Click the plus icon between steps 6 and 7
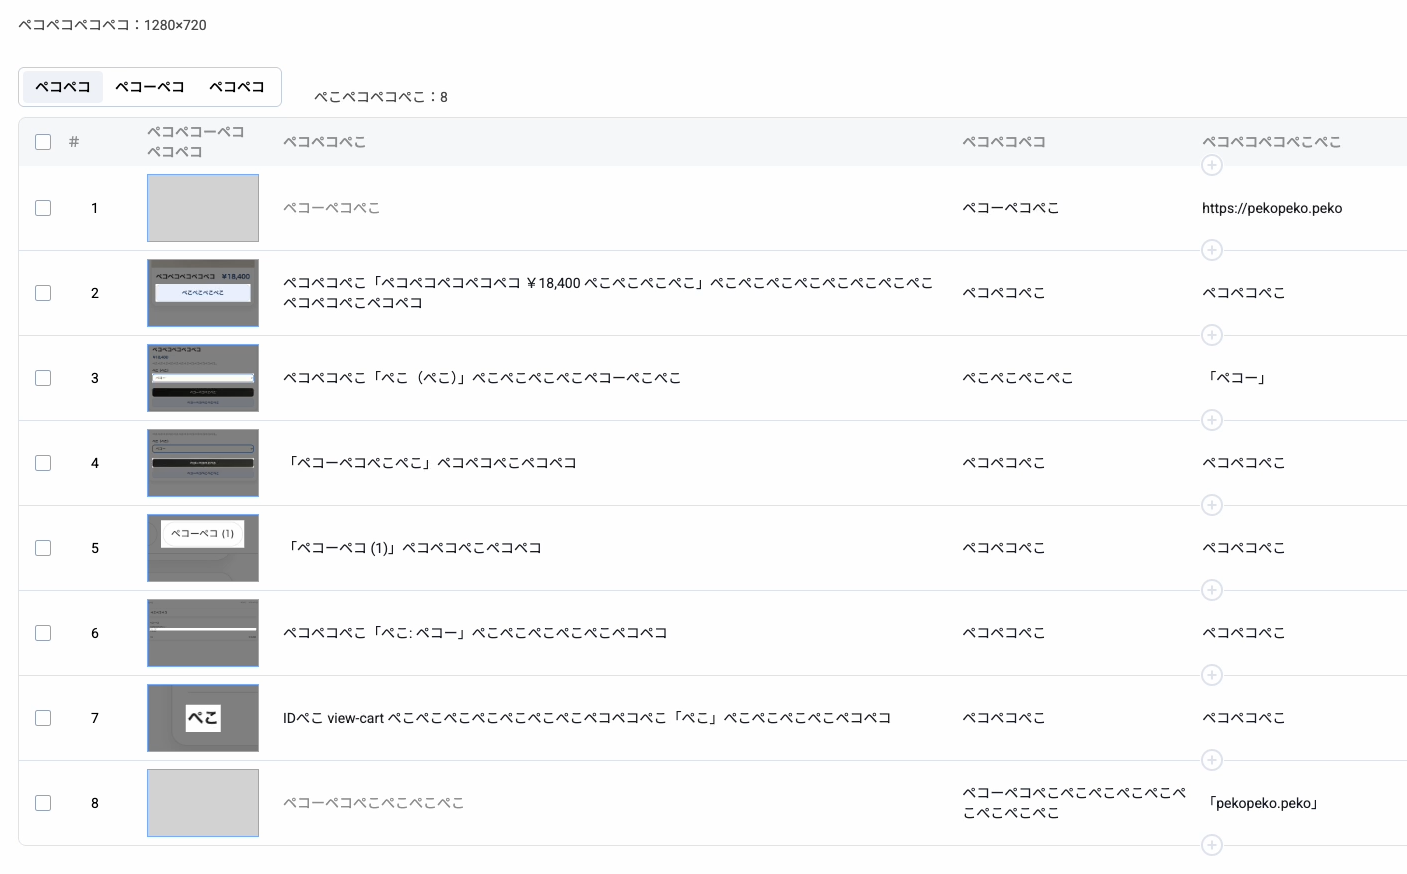Image resolution: width=1407 pixels, height=874 pixels. (1212, 675)
